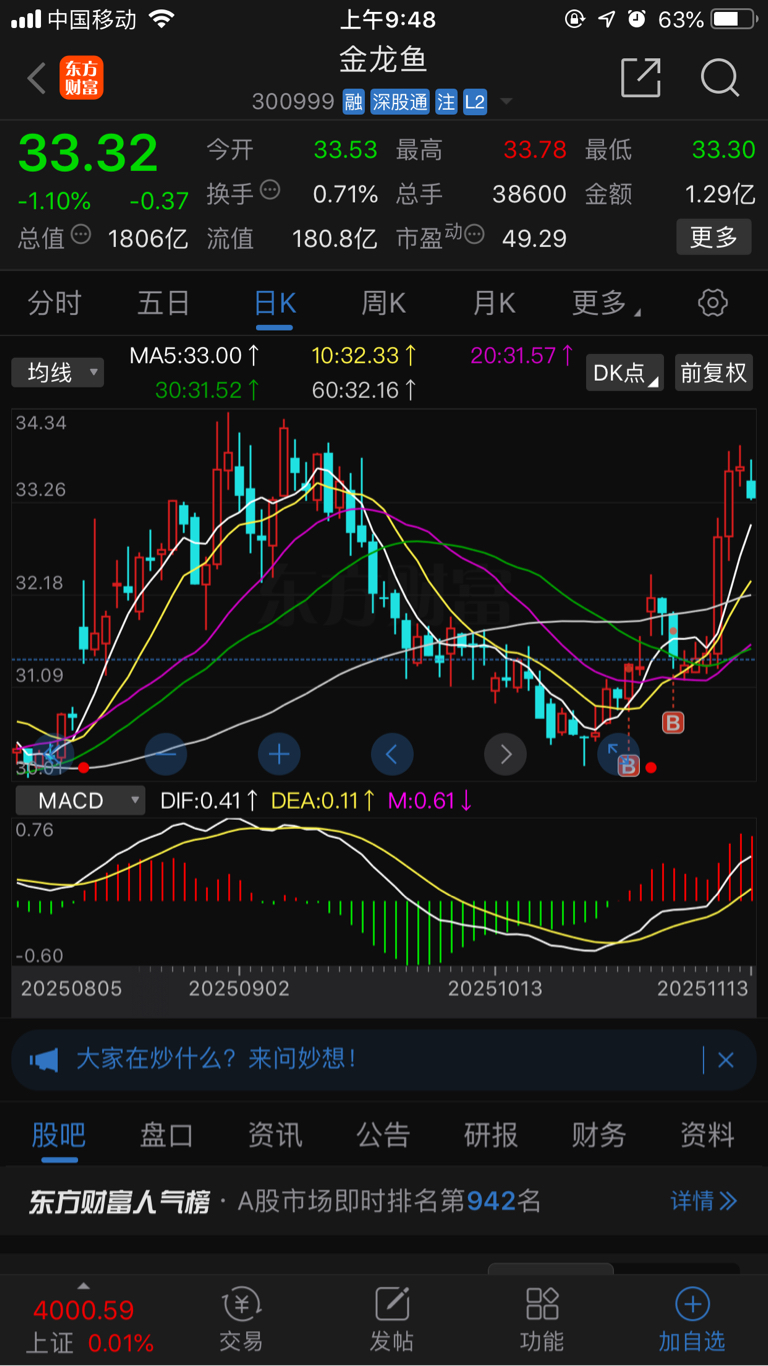Tap the 东方财富人气榜 title

tap(119, 1201)
